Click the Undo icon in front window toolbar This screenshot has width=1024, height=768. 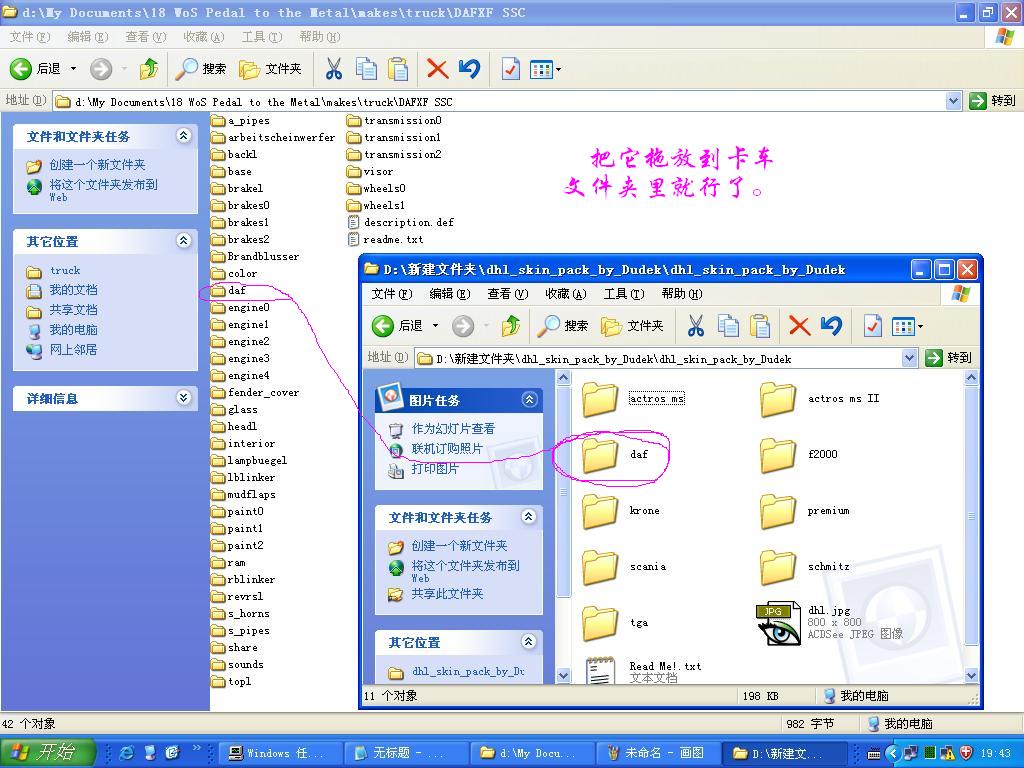(831, 325)
